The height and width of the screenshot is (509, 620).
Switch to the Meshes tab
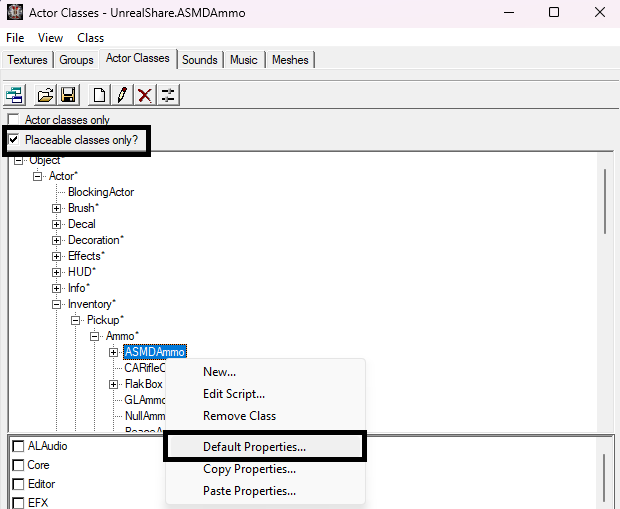(x=290, y=60)
